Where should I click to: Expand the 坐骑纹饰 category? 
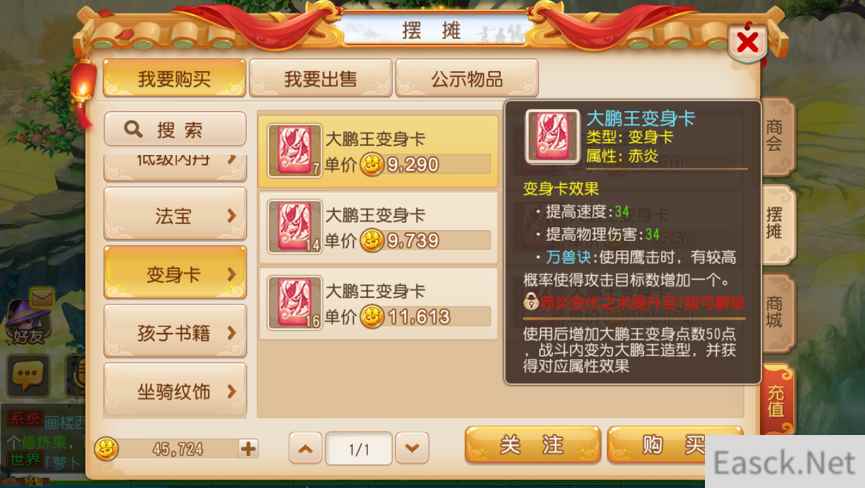tap(175, 391)
